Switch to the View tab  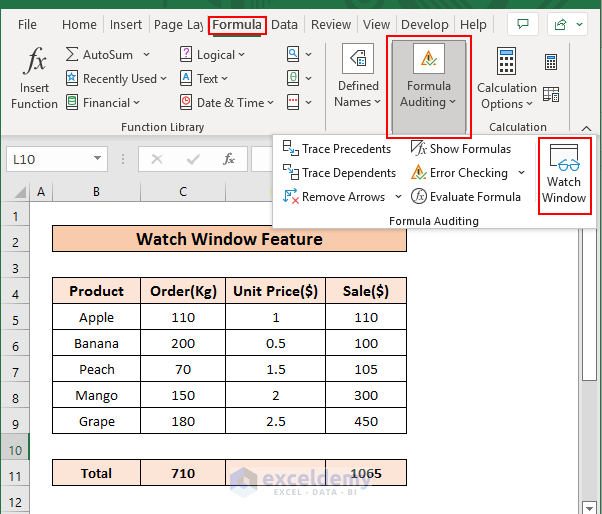pyautogui.click(x=376, y=25)
